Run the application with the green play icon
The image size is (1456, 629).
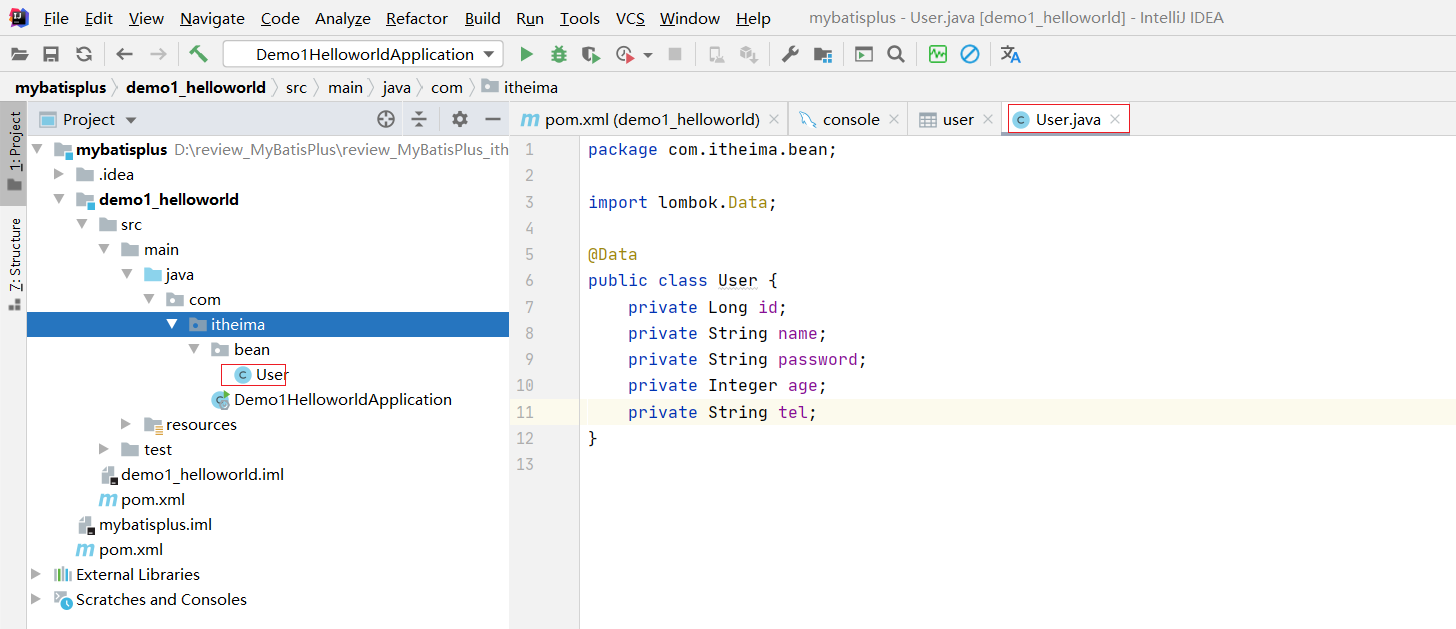click(527, 54)
